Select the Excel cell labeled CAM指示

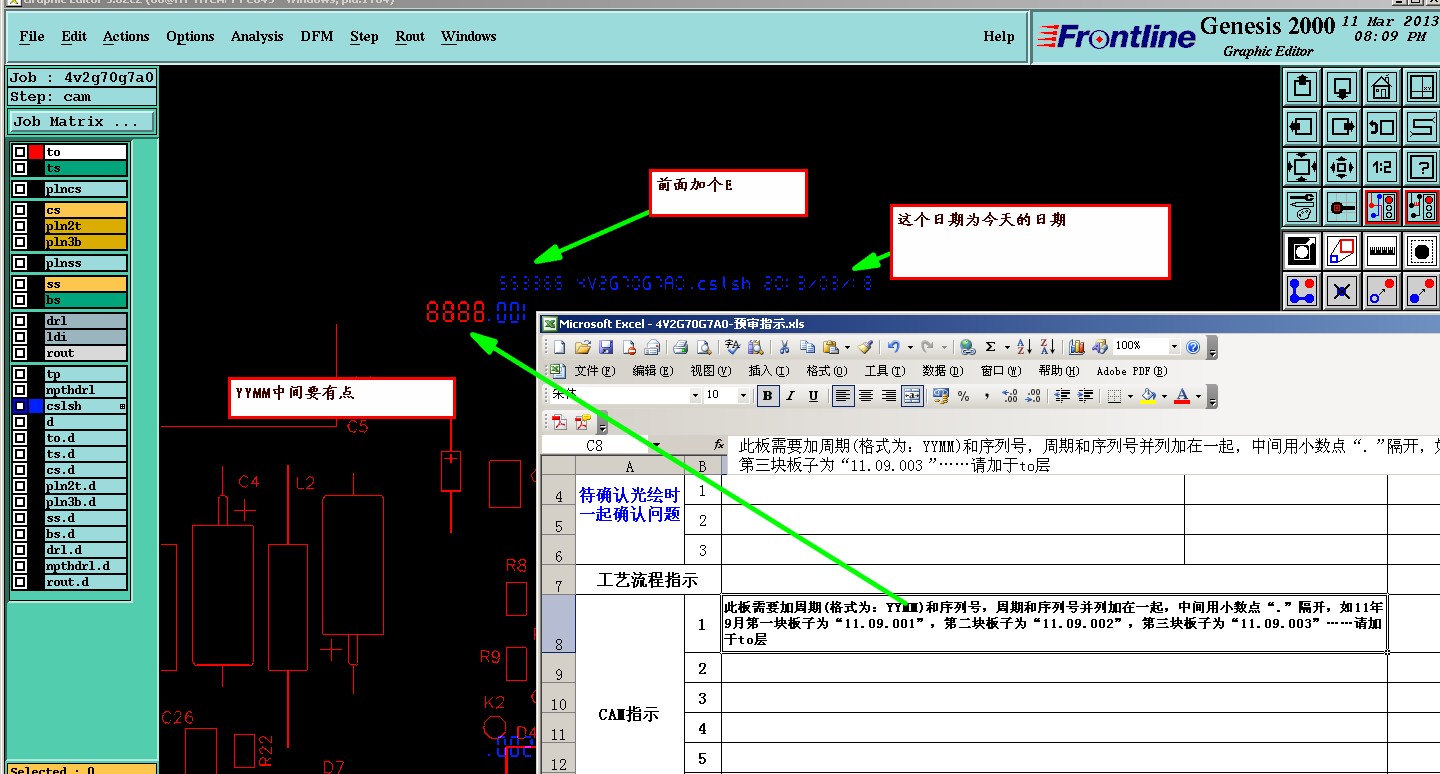(x=629, y=714)
